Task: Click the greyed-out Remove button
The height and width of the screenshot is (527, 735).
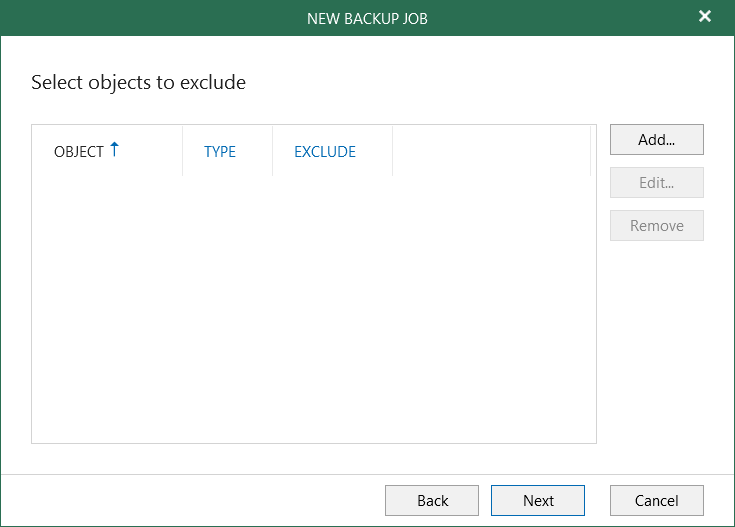Action: [x=656, y=226]
